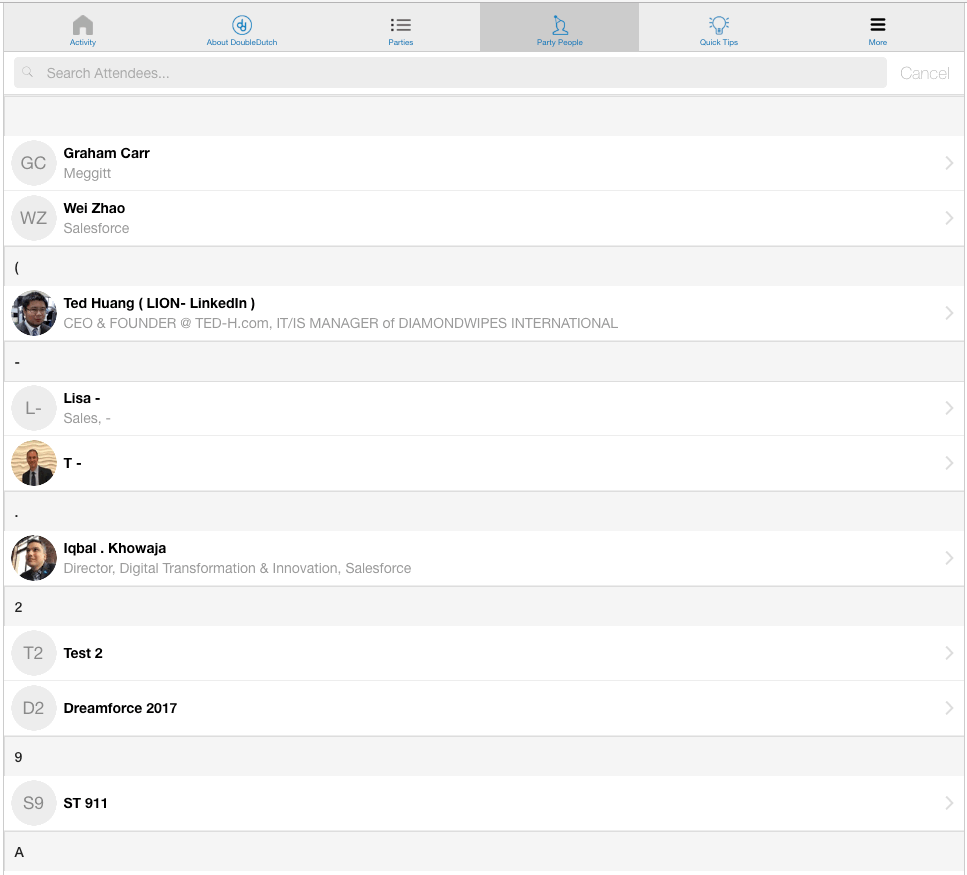Select the Party People icon
The height and width of the screenshot is (875, 967).
point(559,25)
